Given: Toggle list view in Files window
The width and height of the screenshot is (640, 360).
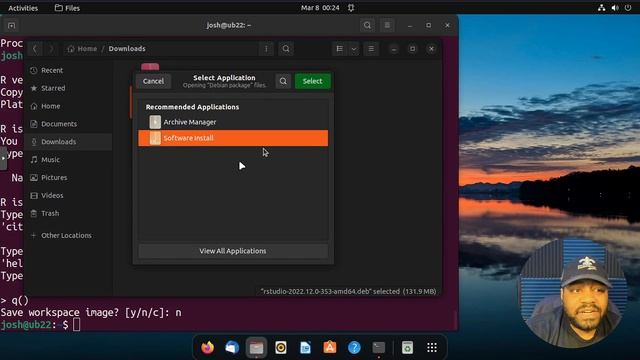Looking at the screenshot, I should 340,49.
